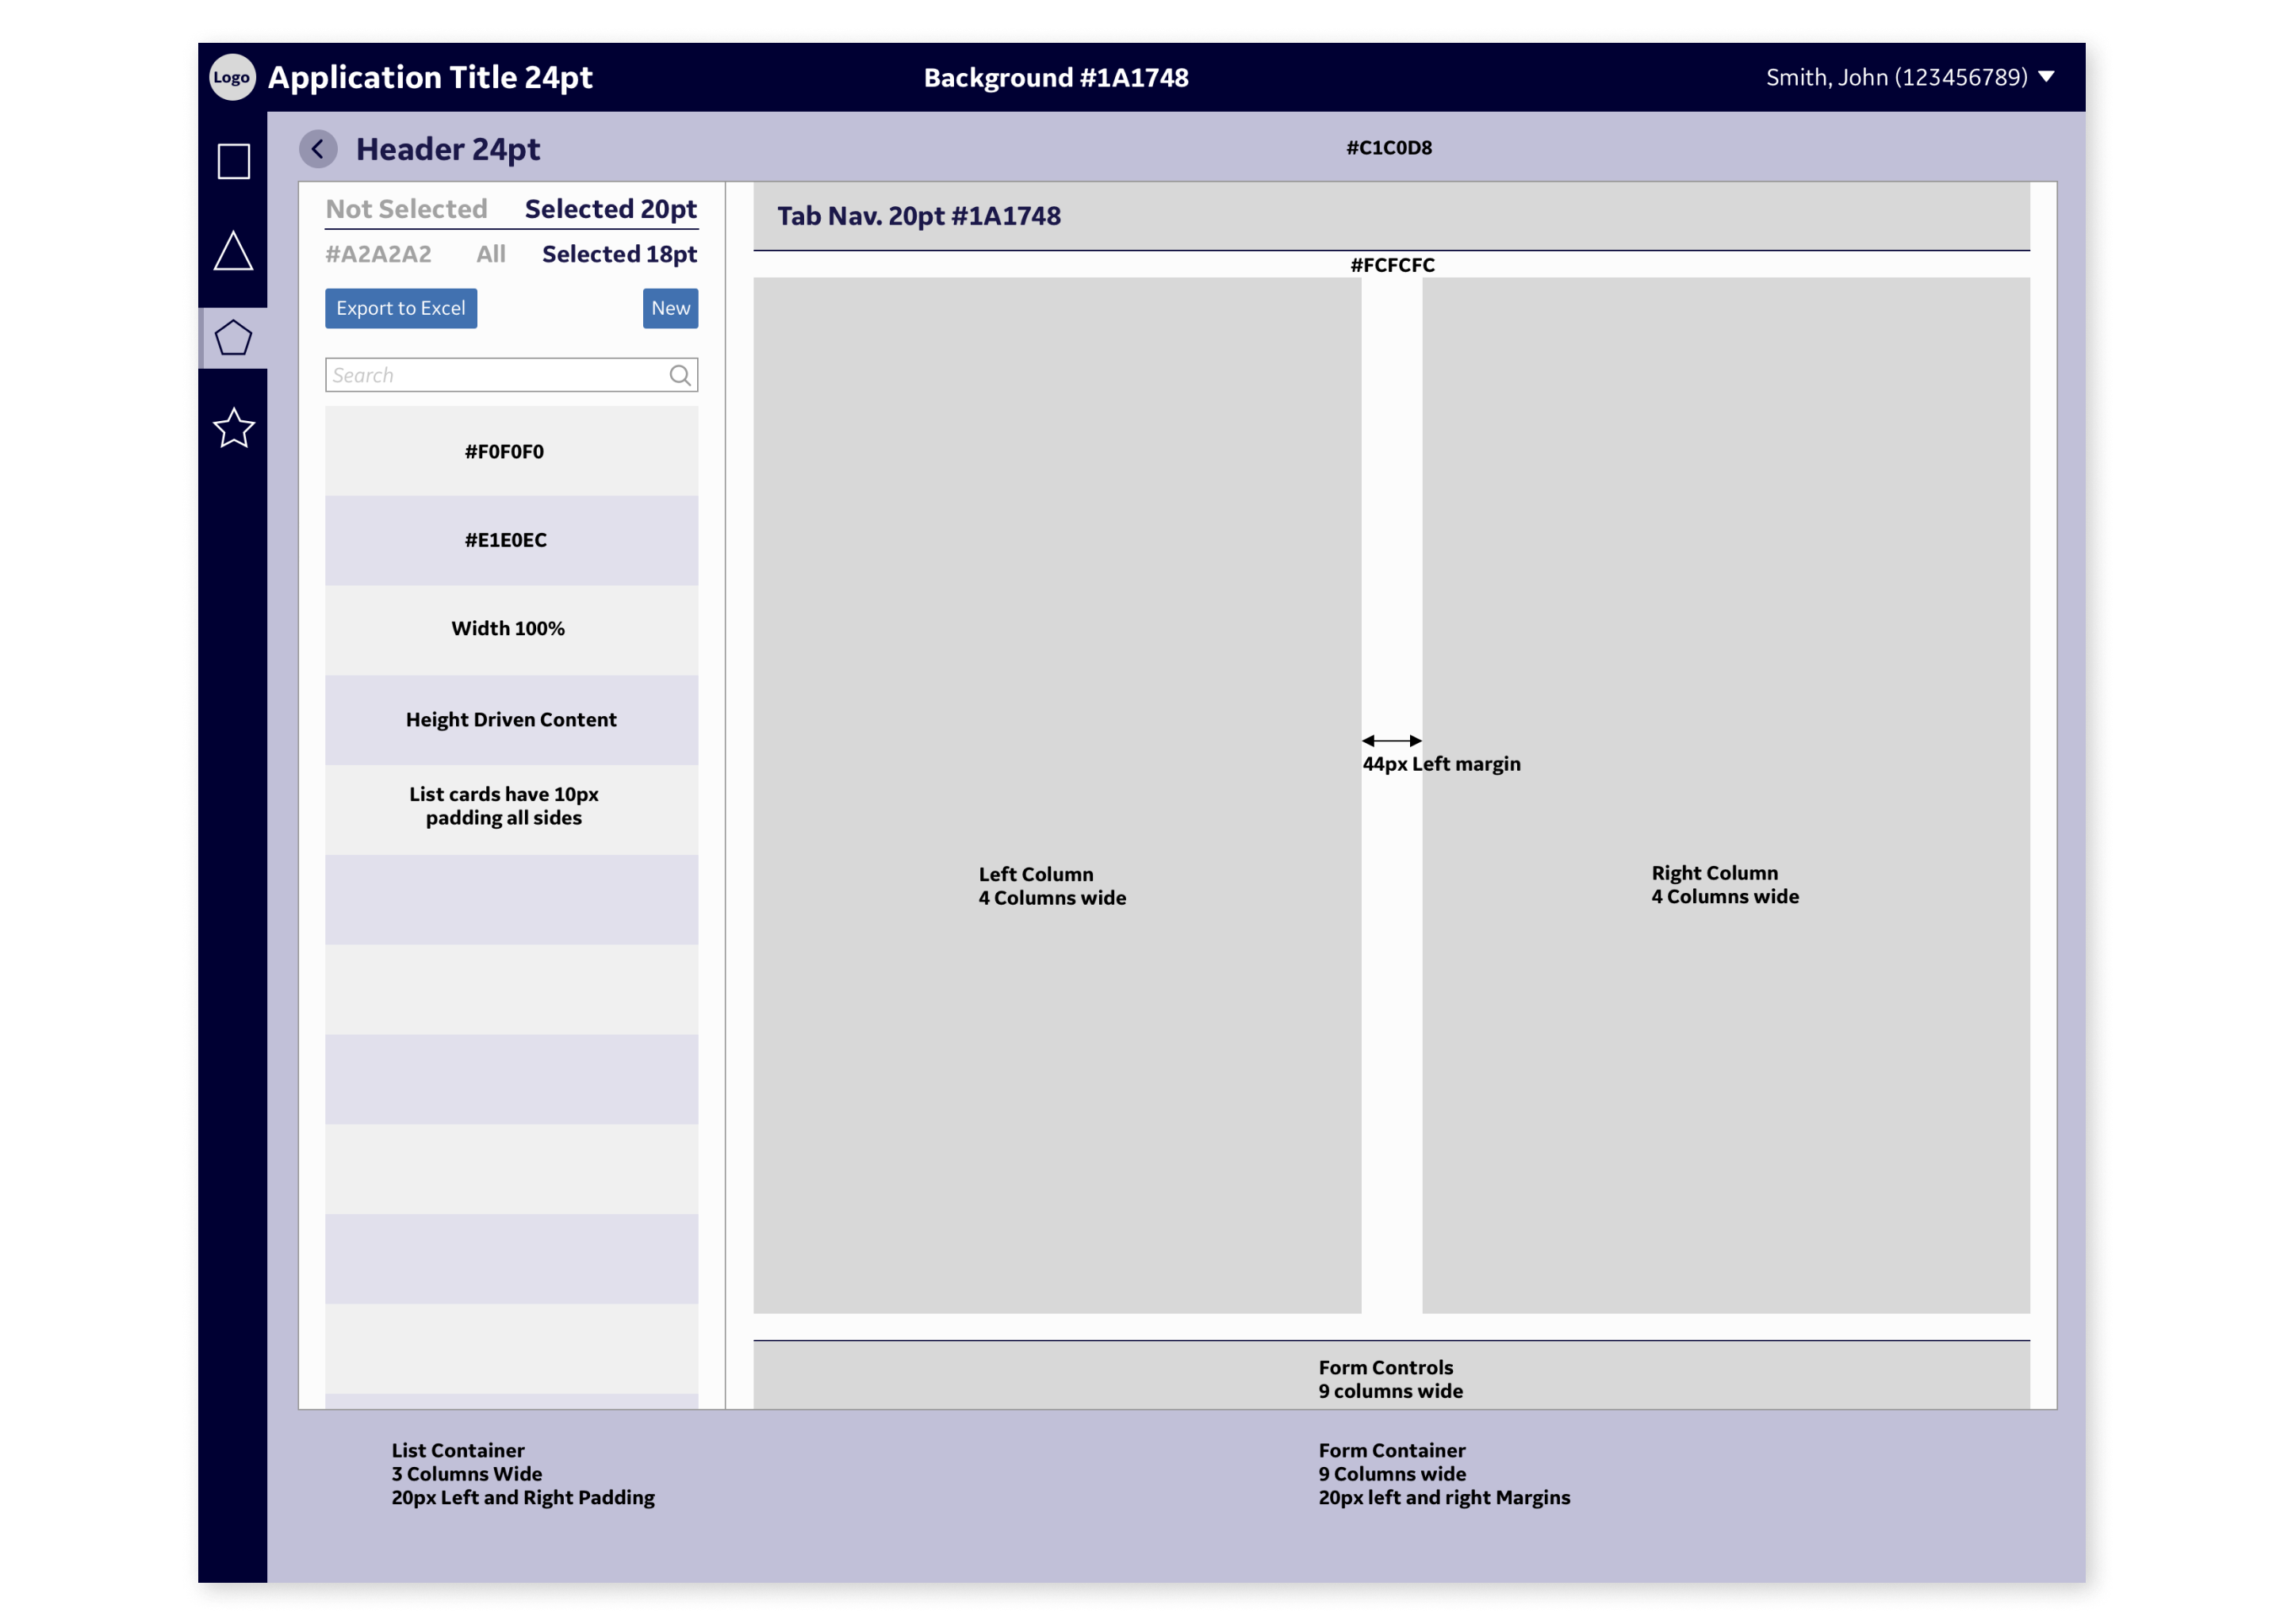Switch to the Selected 20pt tab

tap(610, 209)
